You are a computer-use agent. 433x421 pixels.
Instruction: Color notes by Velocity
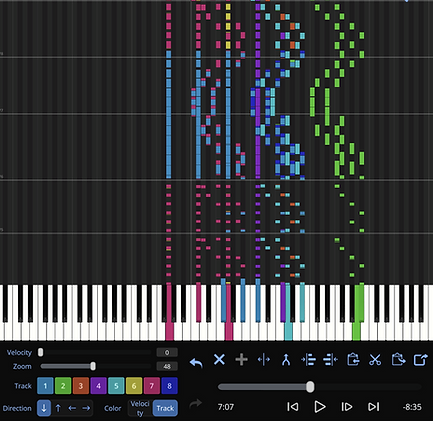(x=140, y=408)
